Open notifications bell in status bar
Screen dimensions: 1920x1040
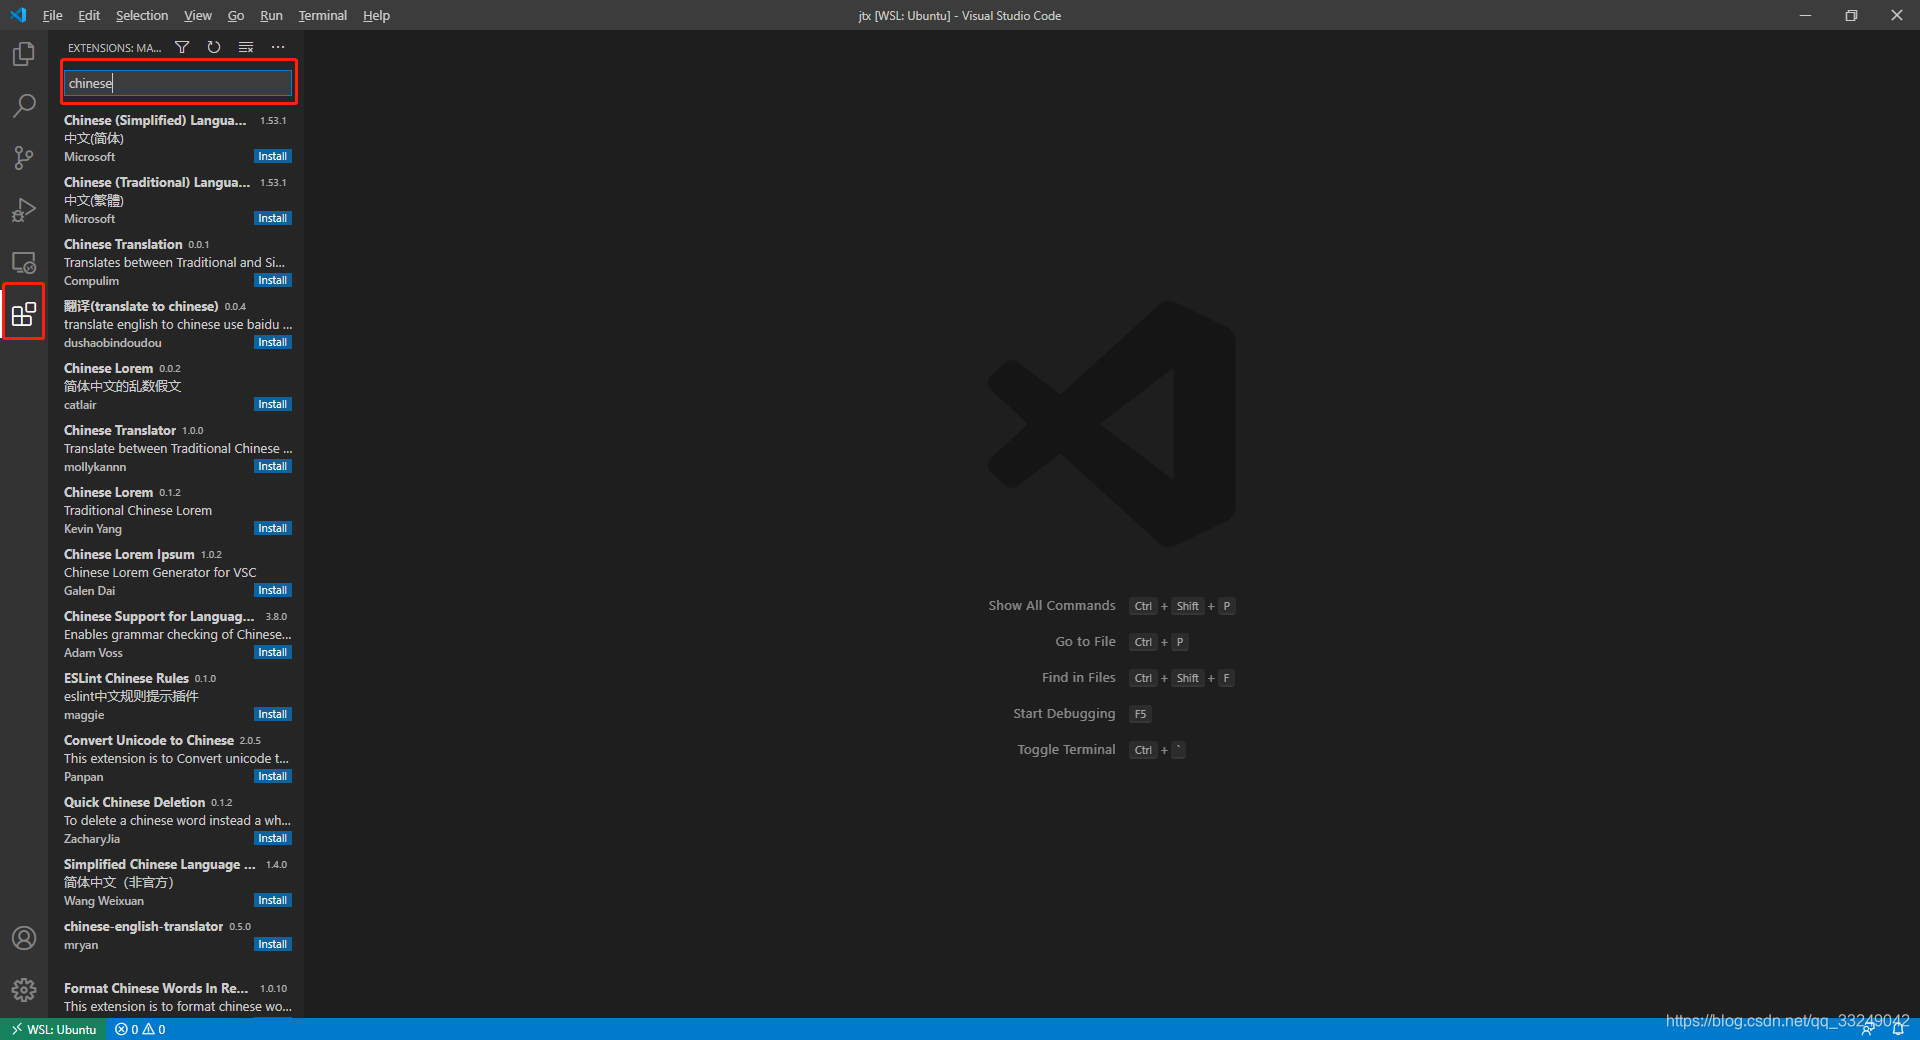click(x=1898, y=1029)
